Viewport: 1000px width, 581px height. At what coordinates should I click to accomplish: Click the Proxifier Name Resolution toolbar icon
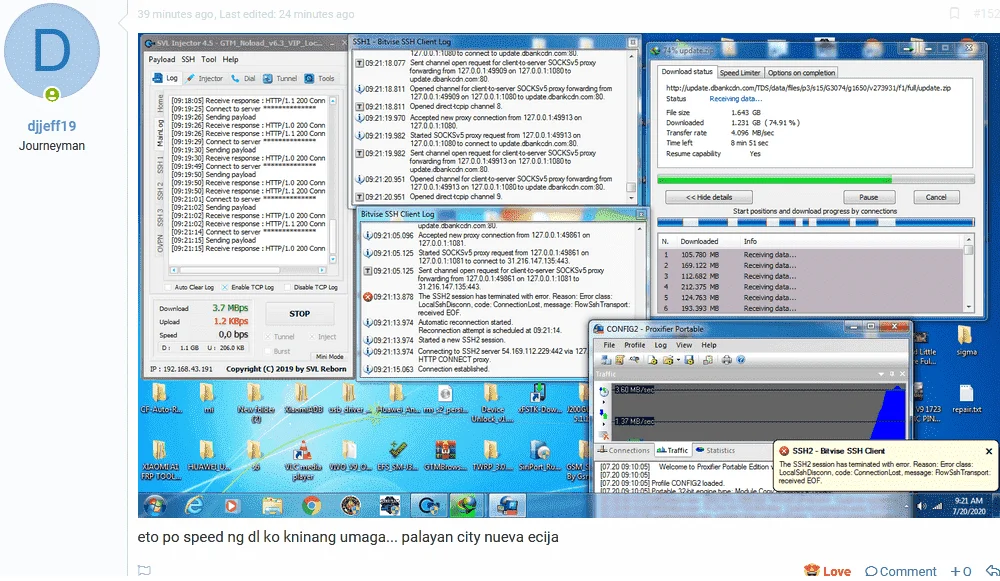tap(635, 360)
